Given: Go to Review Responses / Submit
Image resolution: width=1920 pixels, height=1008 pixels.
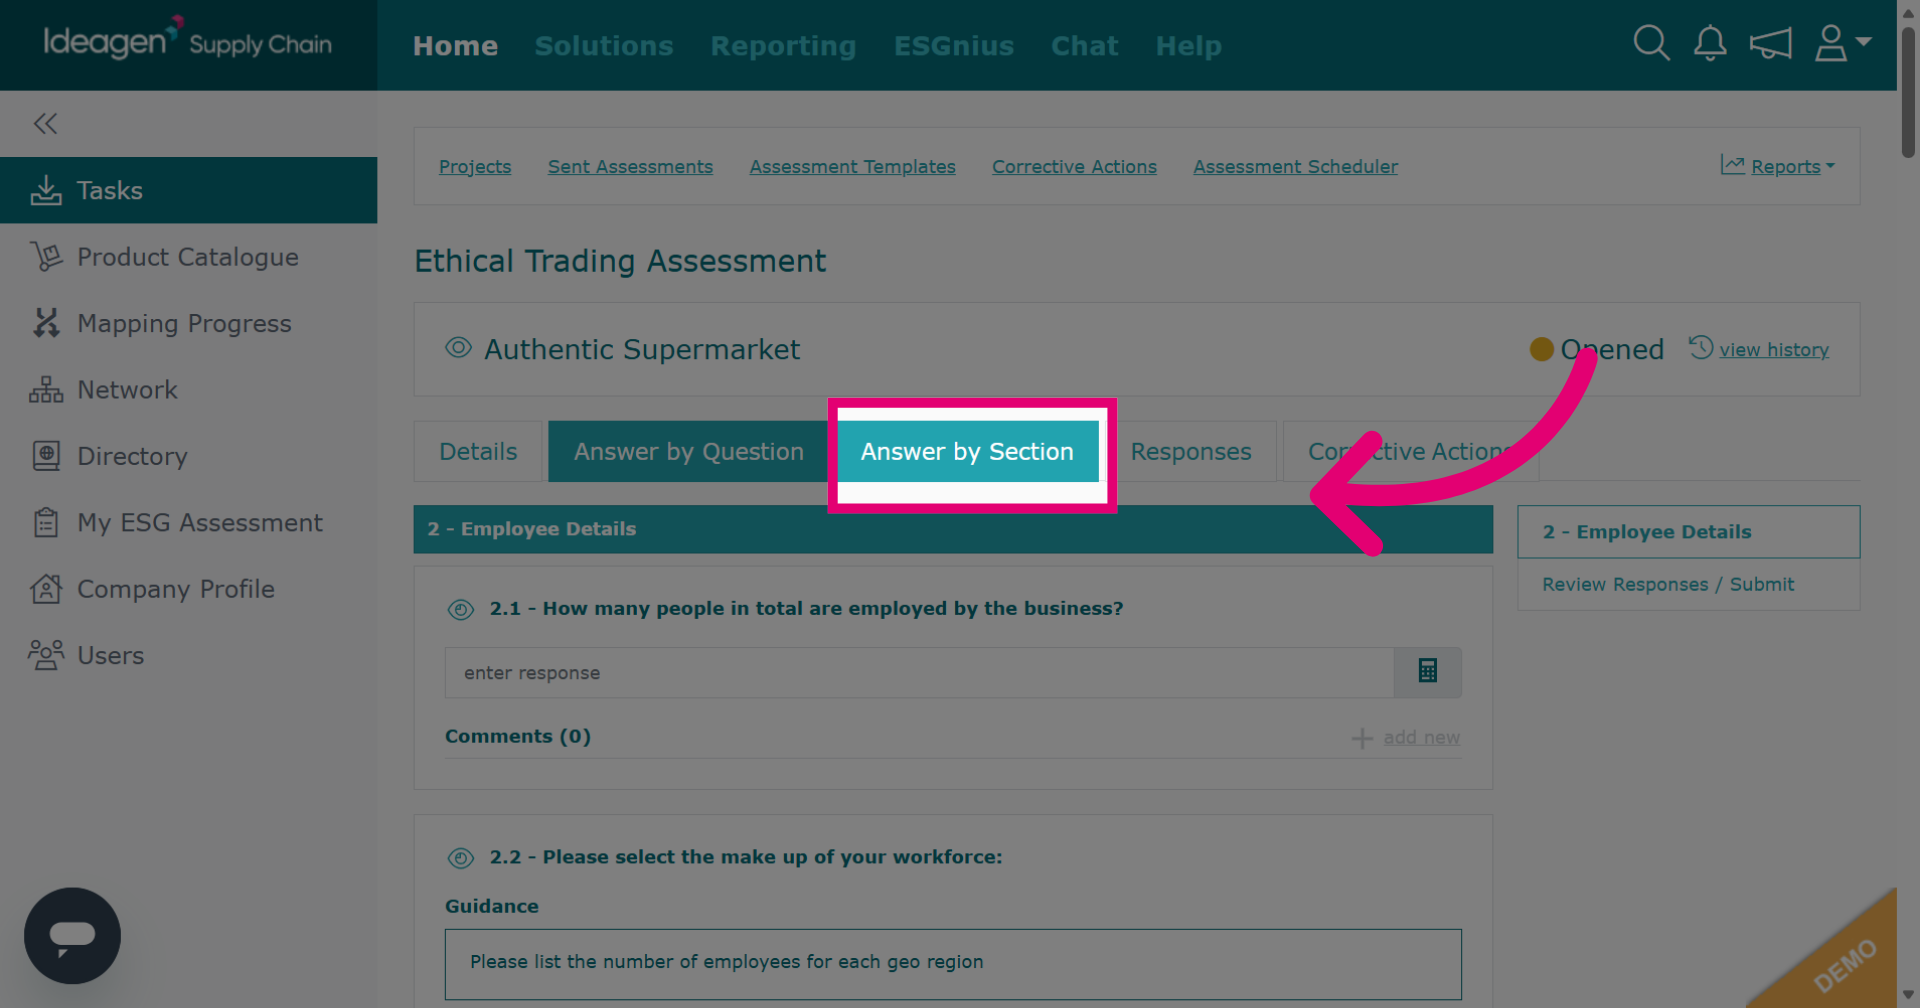Looking at the screenshot, I should [x=1667, y=584].
